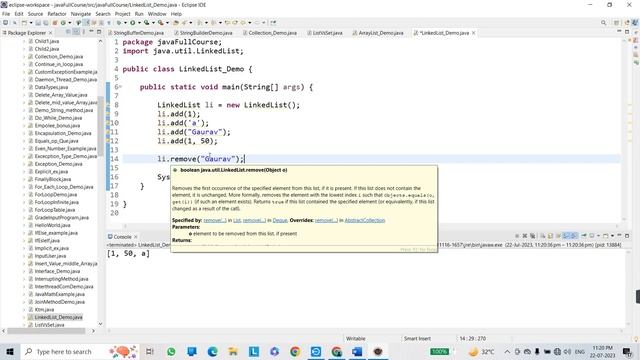Close the LinkedList_Demo.java editor tab

473,33
